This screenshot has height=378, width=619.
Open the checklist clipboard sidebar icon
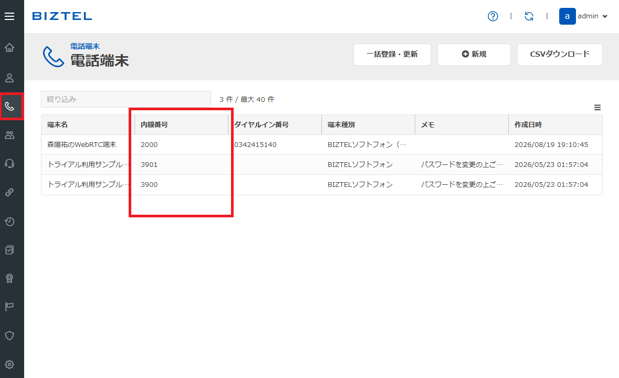9,250
